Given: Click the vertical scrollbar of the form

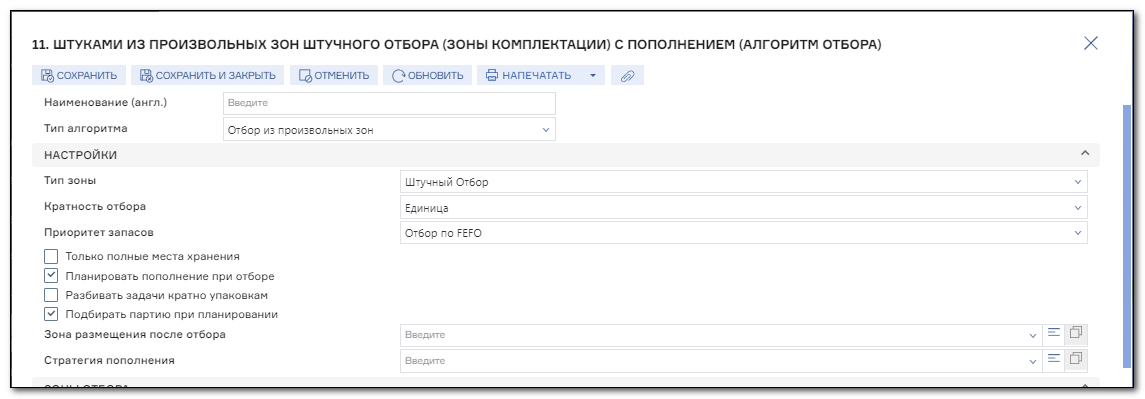Looking at the screenshot, I should 1127,235.
